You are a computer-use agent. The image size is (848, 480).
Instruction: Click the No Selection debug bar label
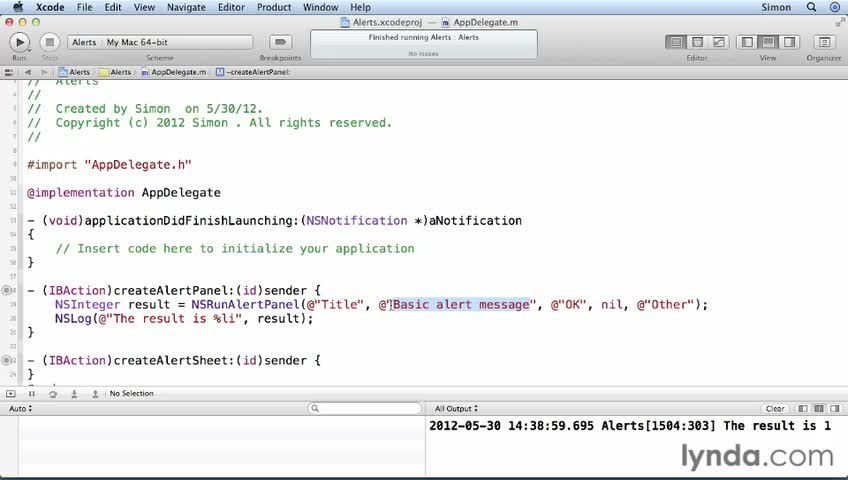pos(131,394)
